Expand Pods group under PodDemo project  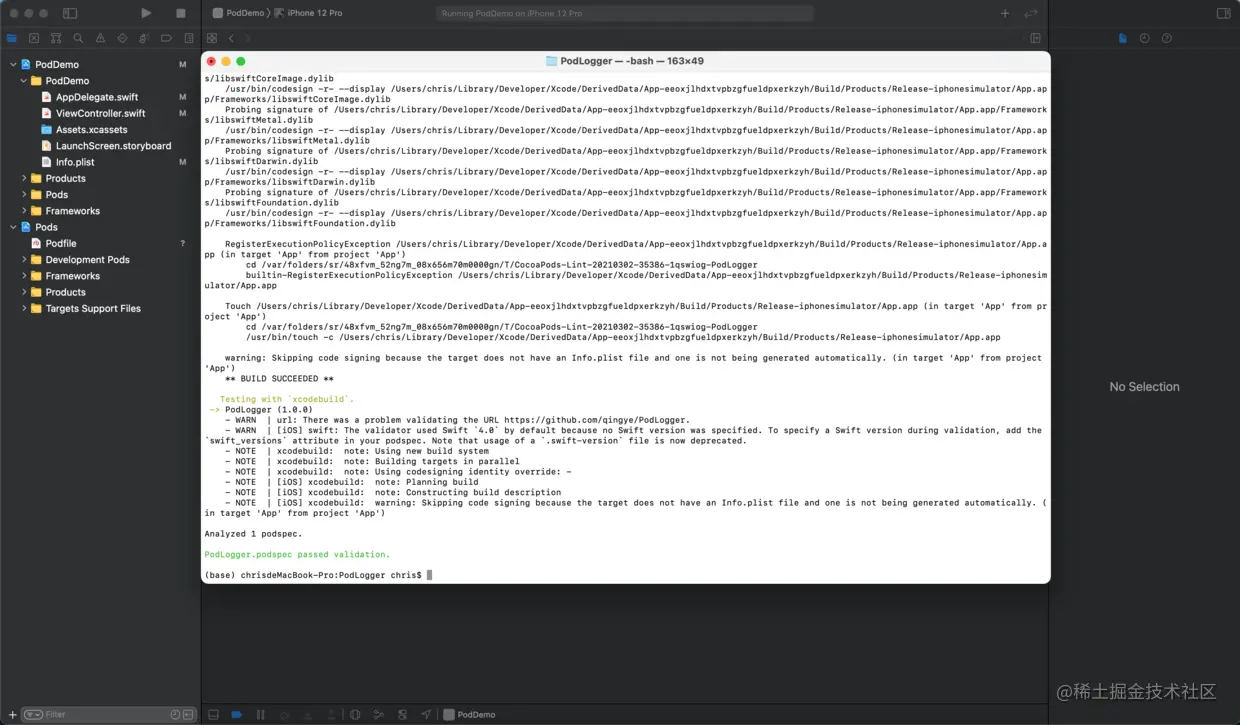click(x=24, y=195)
